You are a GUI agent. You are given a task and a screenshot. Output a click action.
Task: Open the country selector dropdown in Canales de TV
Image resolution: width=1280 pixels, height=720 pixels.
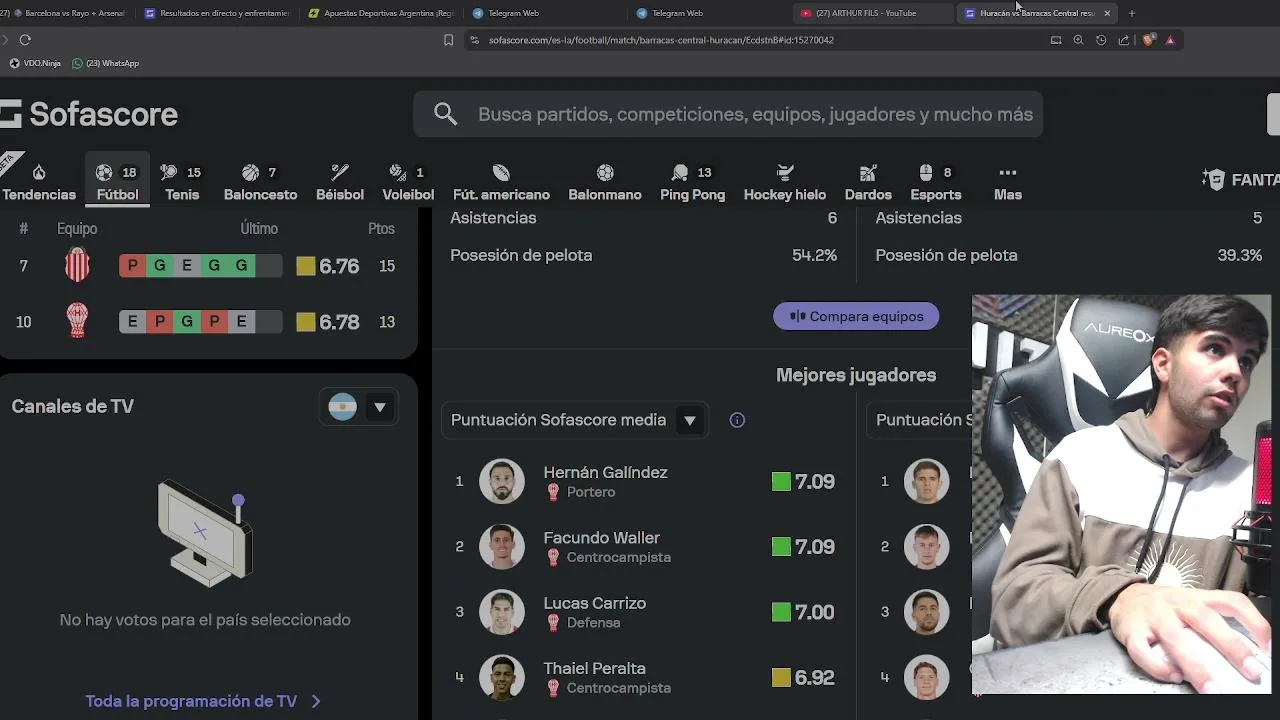(360, 407)
